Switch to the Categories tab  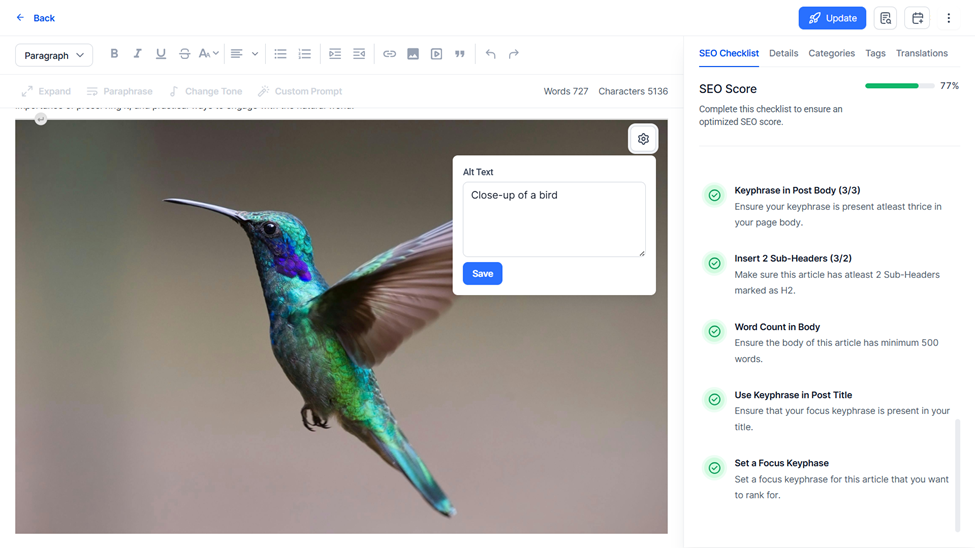(x=831, y=53)
